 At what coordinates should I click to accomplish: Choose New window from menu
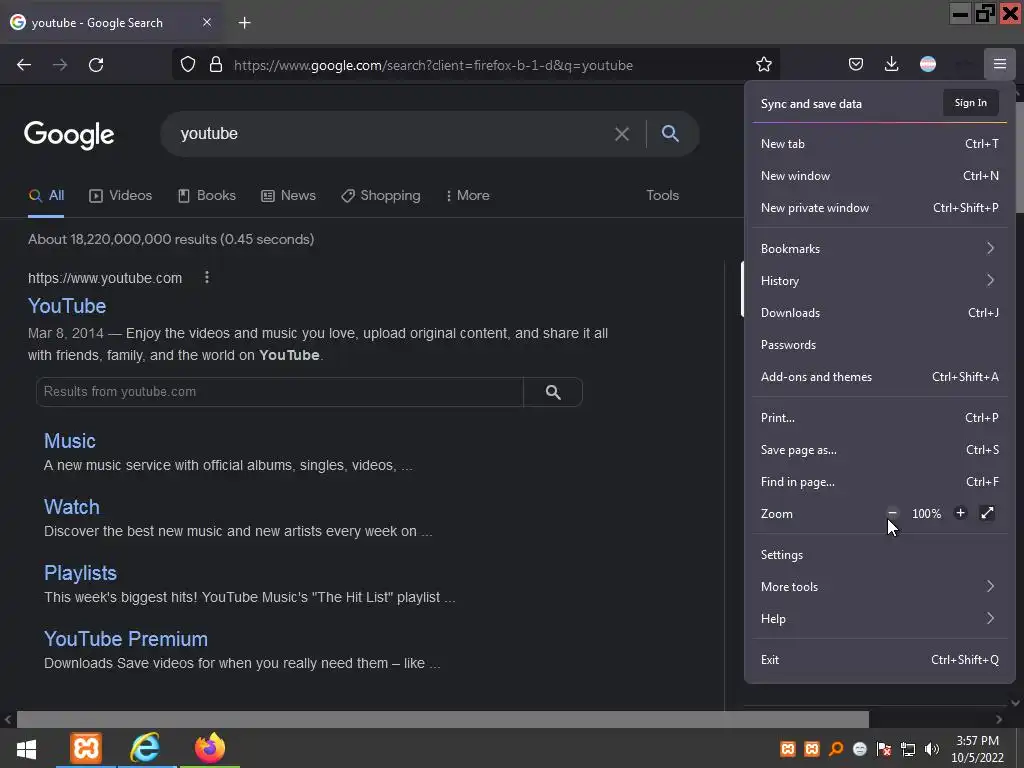tap(880, 176)
